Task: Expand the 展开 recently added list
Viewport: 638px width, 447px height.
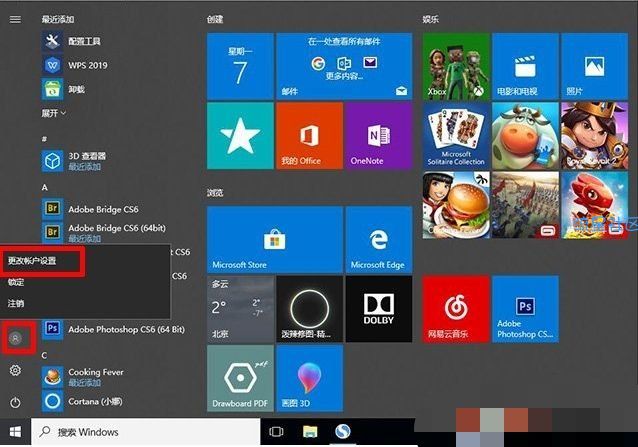Action: point(53,113)
